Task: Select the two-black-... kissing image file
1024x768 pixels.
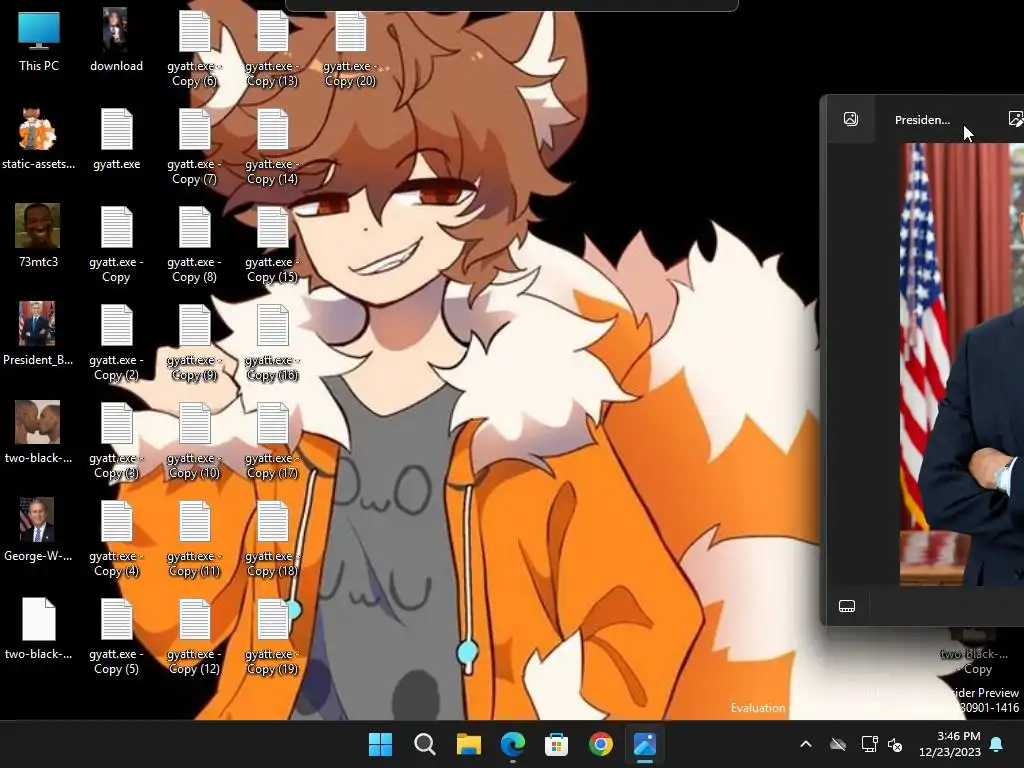Action: [38, 432]
